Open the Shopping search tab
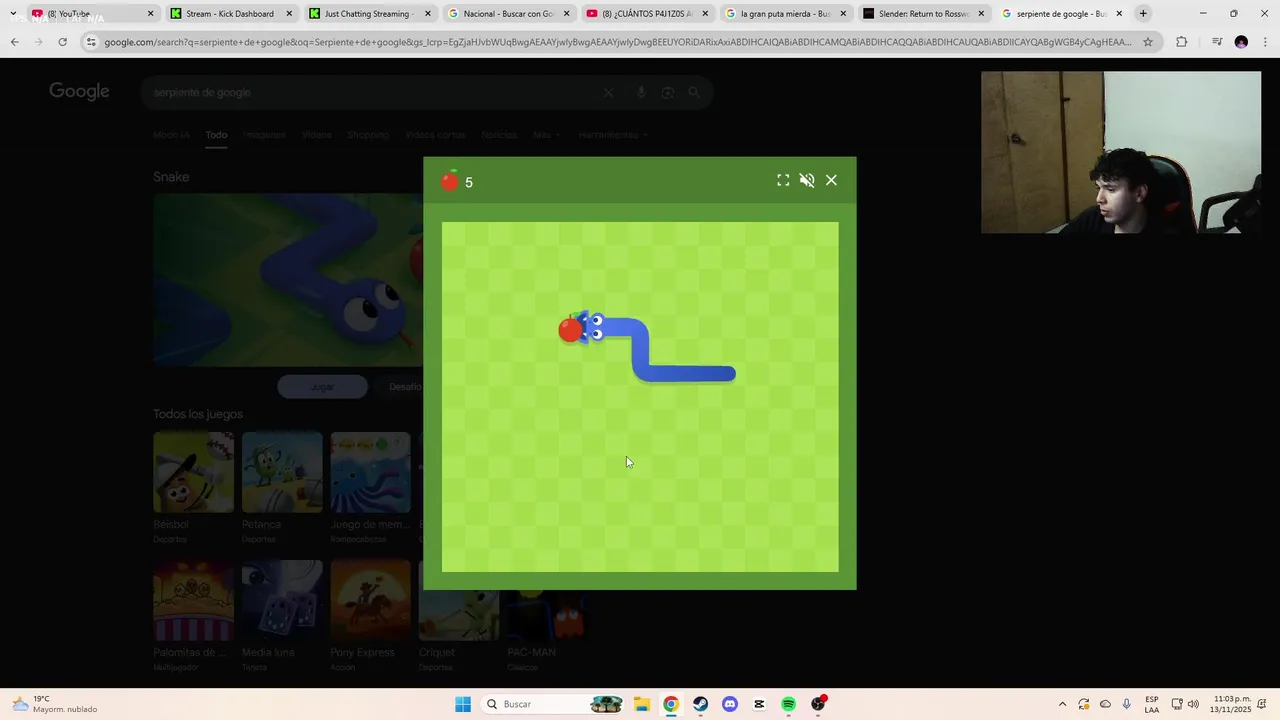This screenshot has width=1280, height=720. tap(368, 135)
